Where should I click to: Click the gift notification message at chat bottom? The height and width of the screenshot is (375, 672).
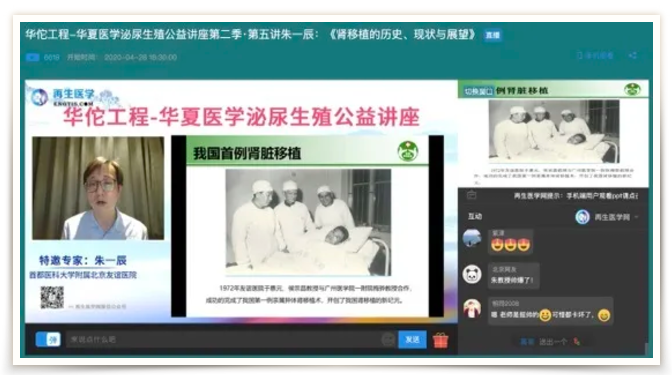tap(550, 342)
